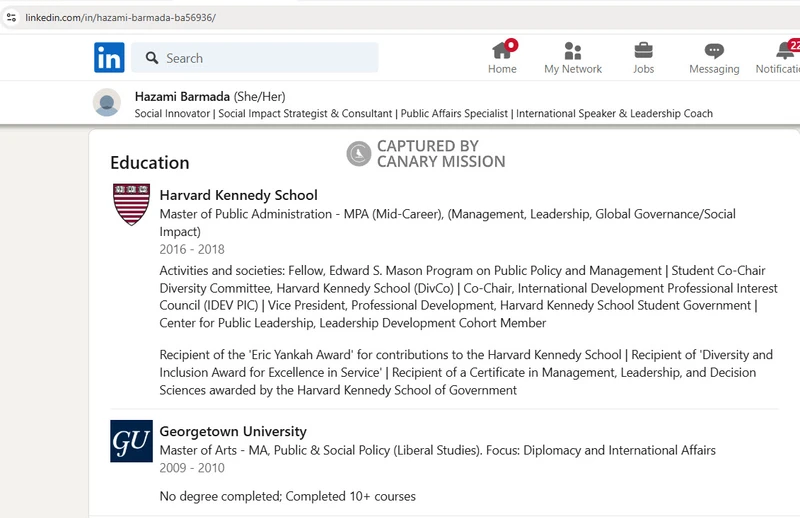Screen dimensions: 800x518
Task: Click 'No degree completed; Completed 10+ courses' text
Action: click(288, 496)
